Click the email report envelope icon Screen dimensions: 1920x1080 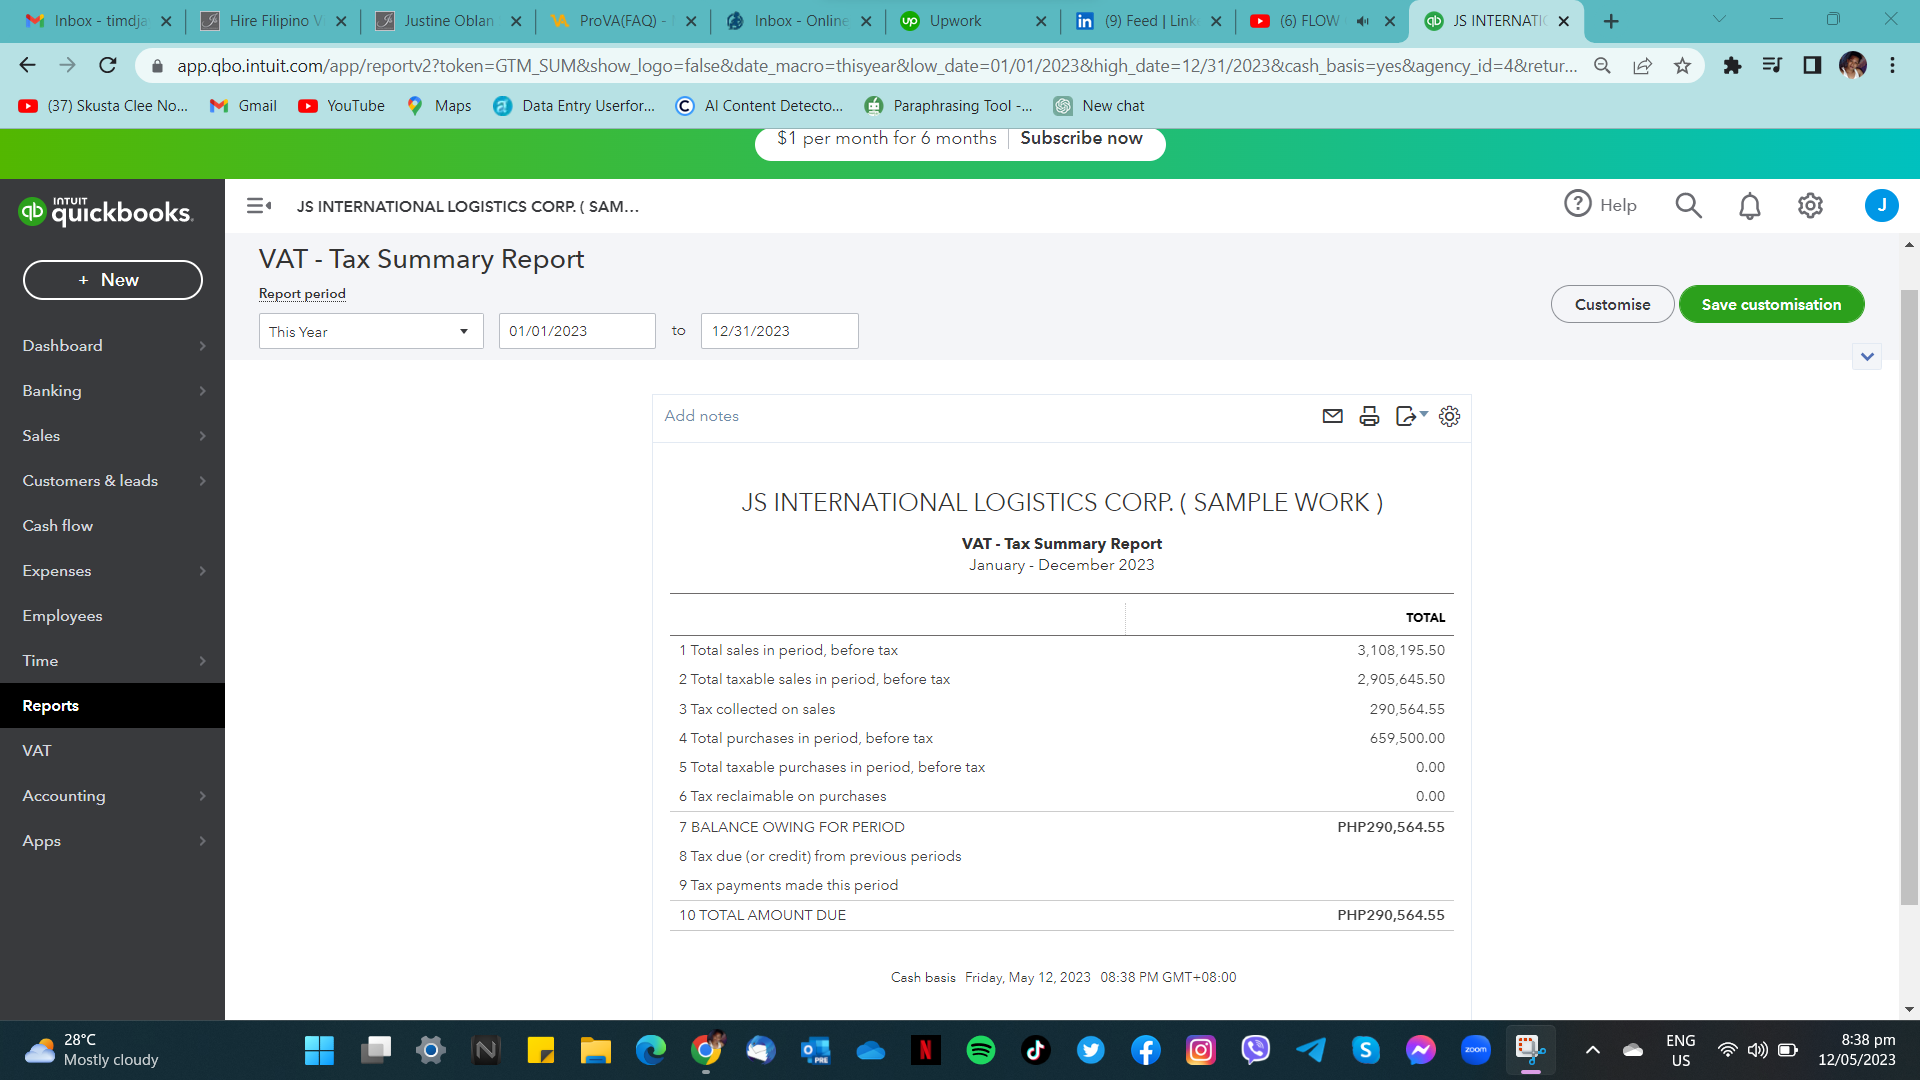1332,416
